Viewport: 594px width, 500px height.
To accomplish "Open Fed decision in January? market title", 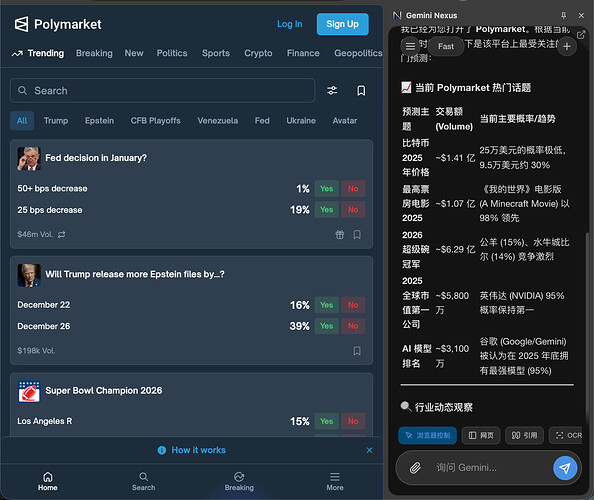I will tap(96, 158).
